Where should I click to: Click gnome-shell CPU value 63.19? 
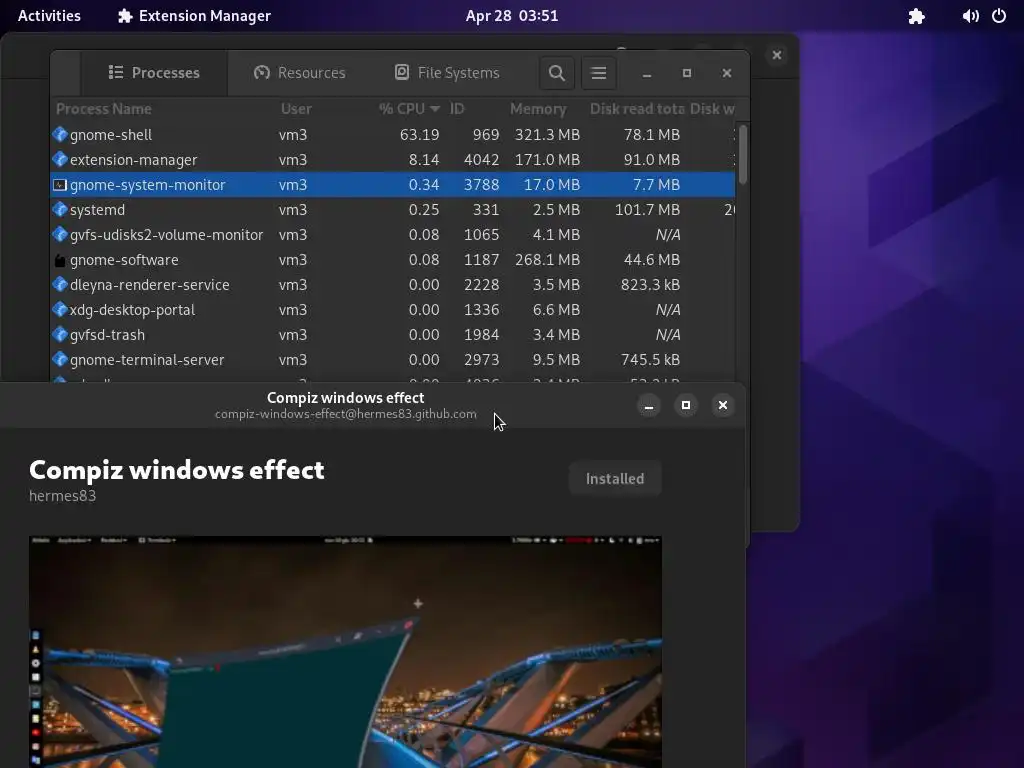pyautogui.click(x=419, y=135)
